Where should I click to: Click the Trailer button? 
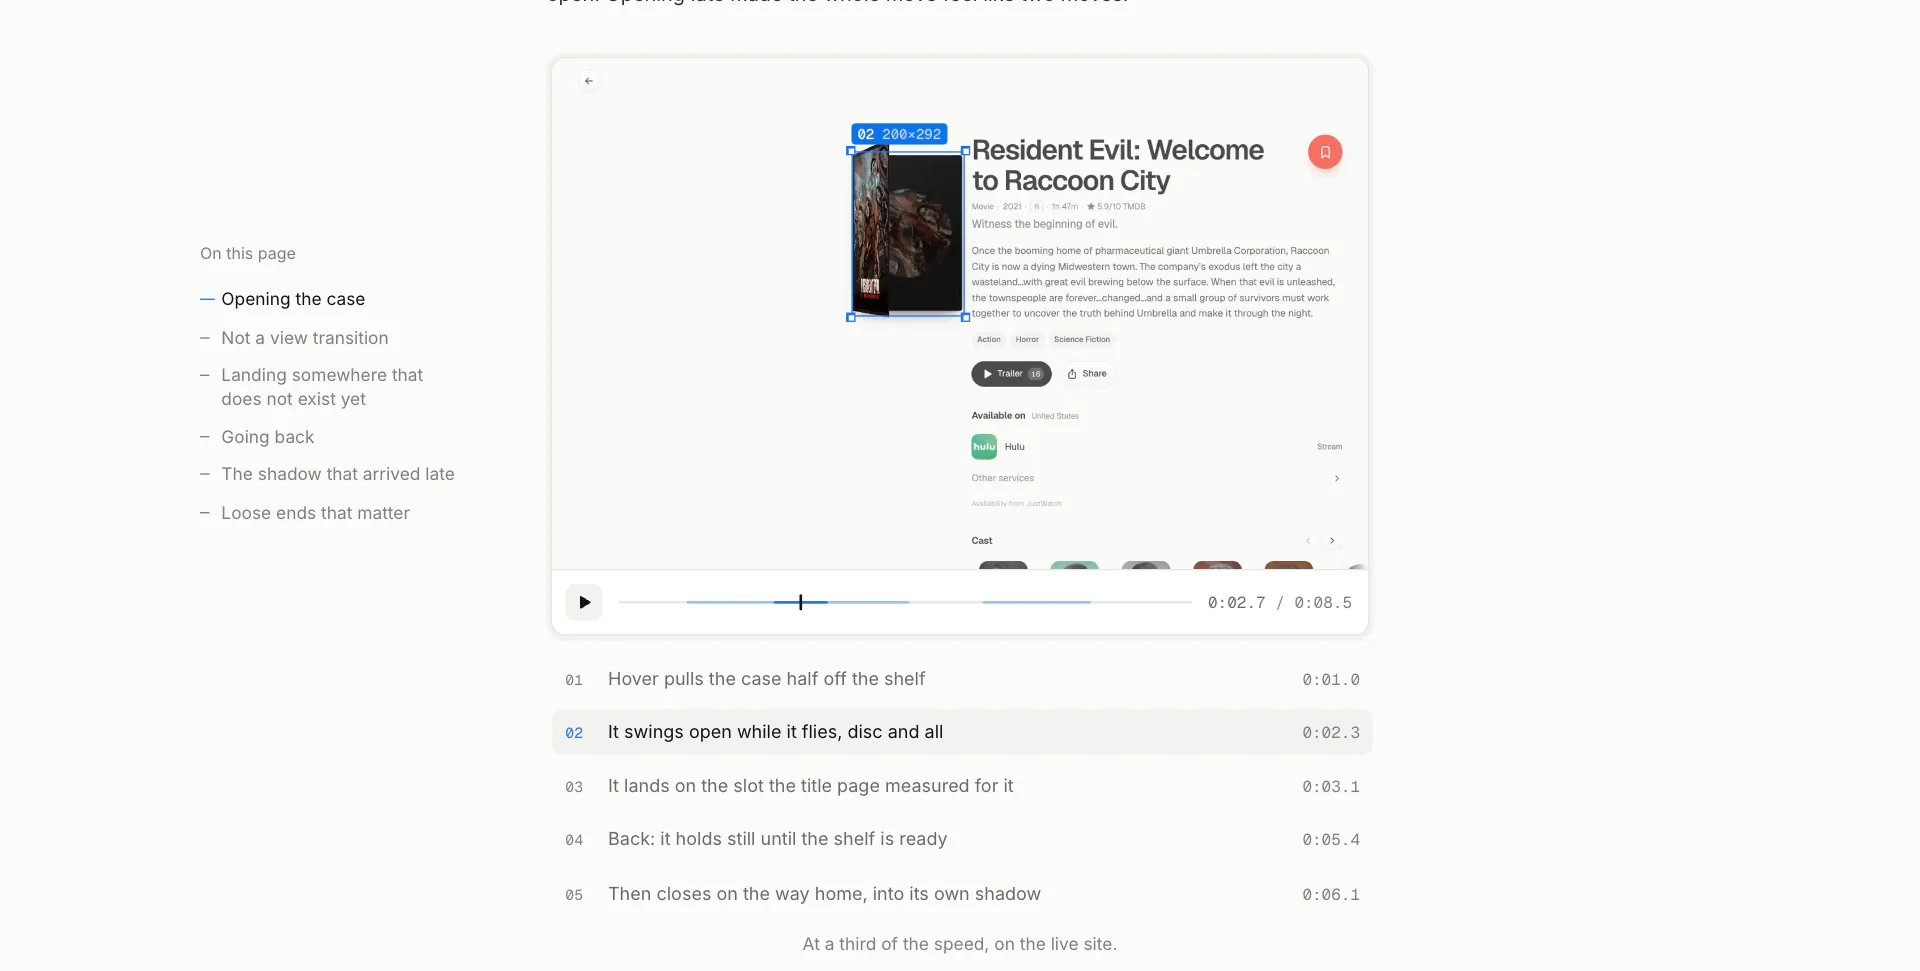tap(1011, 374)
